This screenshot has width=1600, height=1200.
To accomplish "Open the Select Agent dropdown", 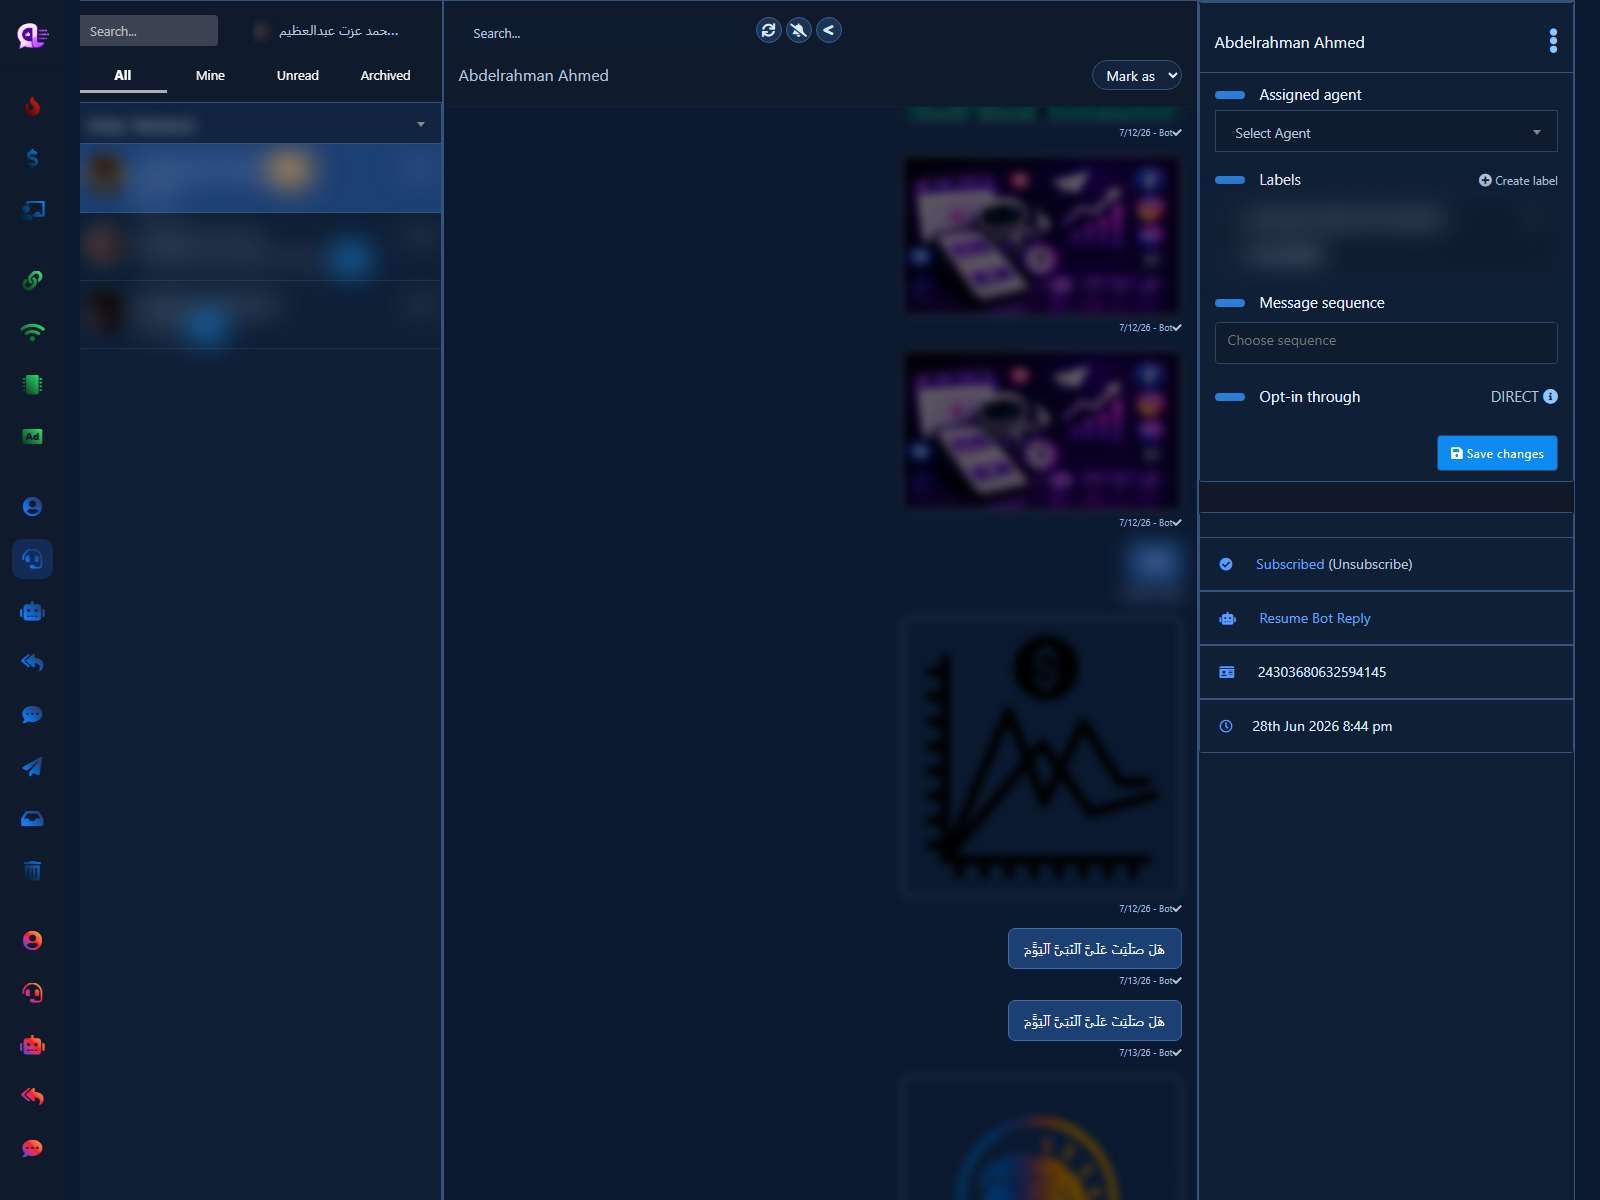I will (1386, 132).
